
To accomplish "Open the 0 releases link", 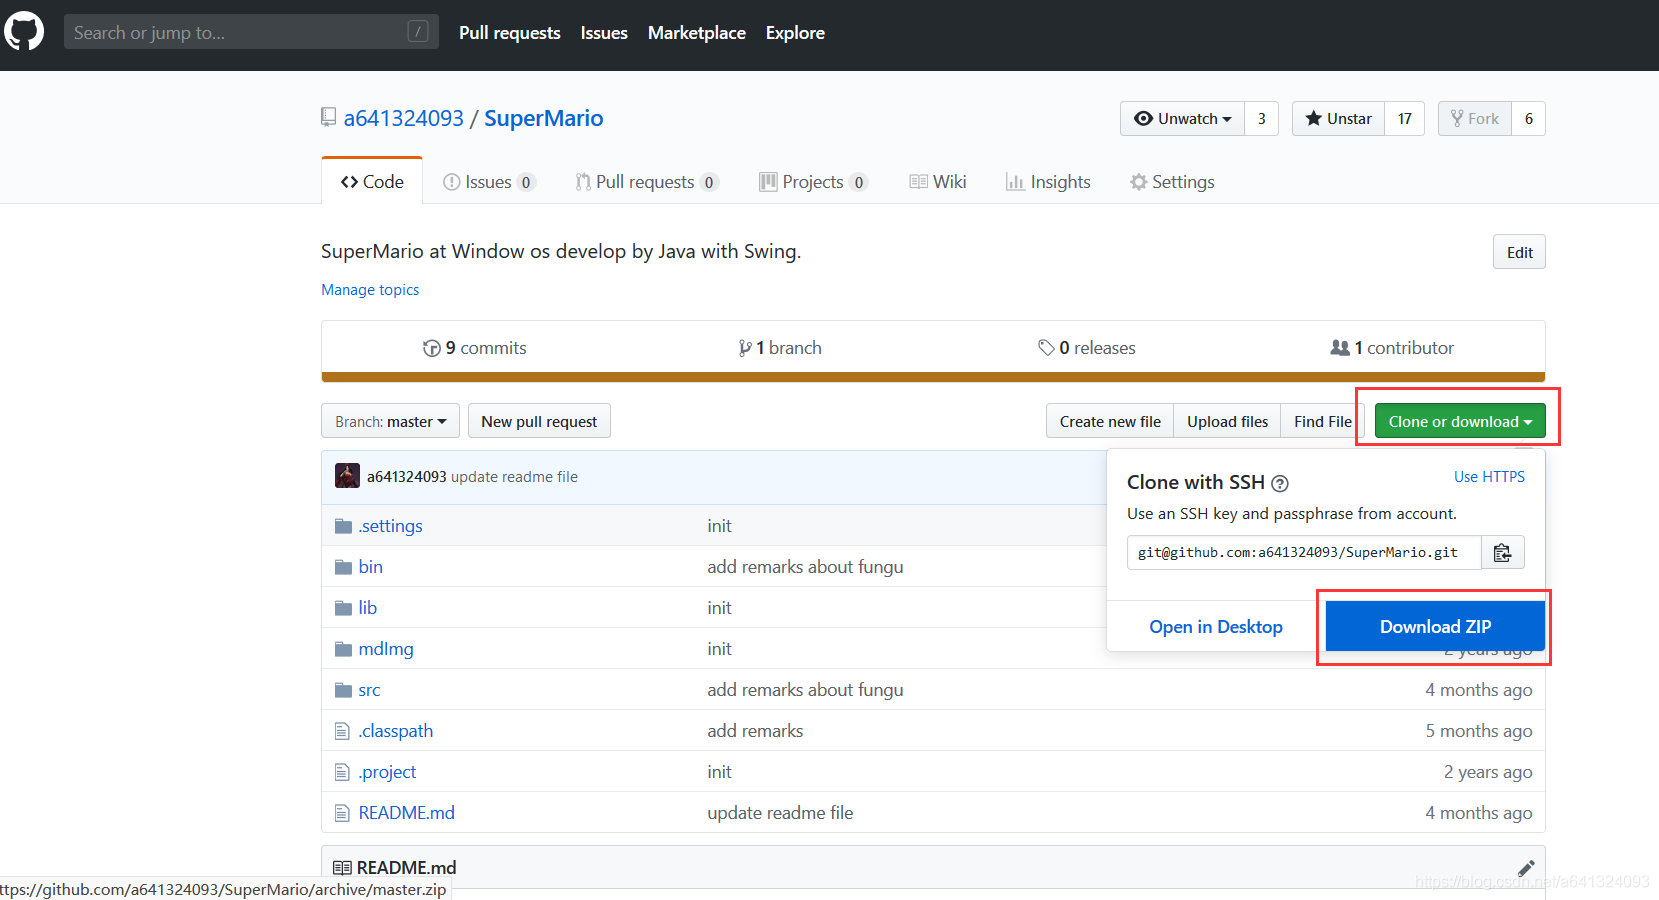I will pyautogui.click(x=1087, y=348).
